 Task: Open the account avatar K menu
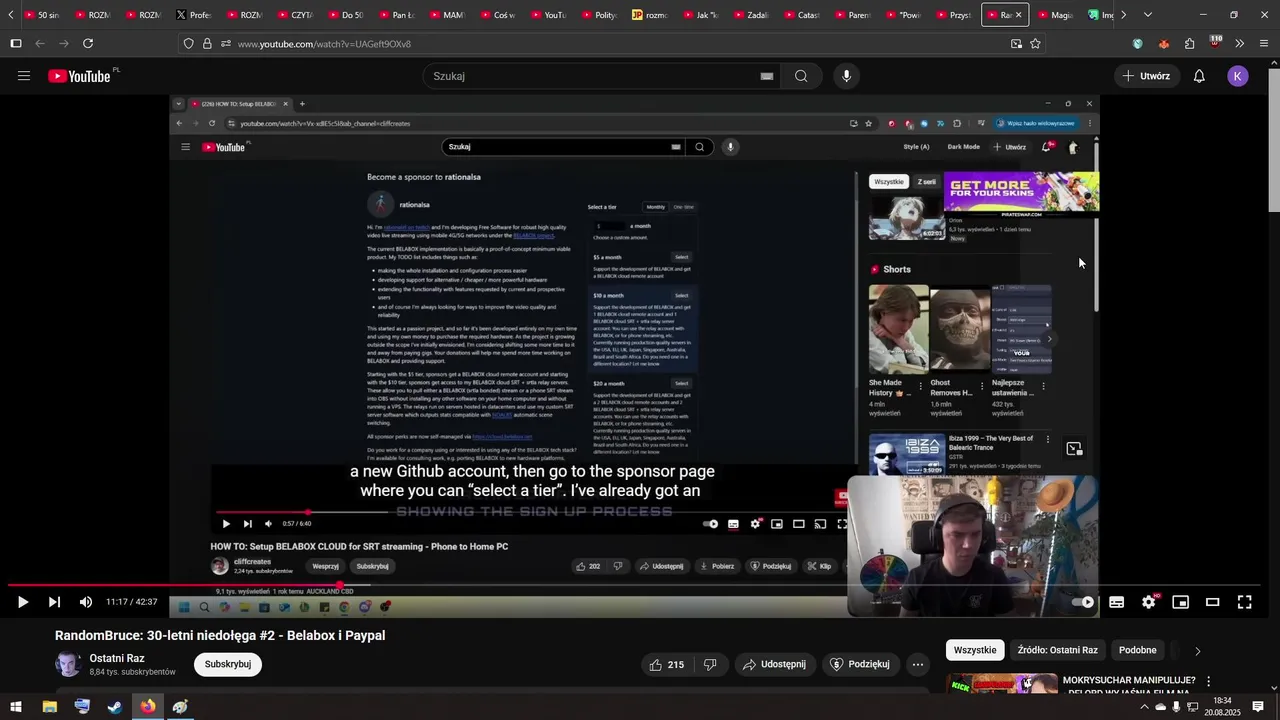coord(1238,76)
